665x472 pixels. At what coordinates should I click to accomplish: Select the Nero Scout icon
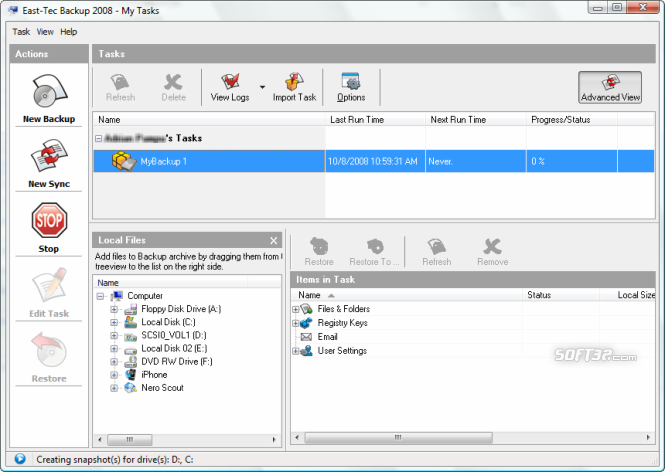point(130,388)
